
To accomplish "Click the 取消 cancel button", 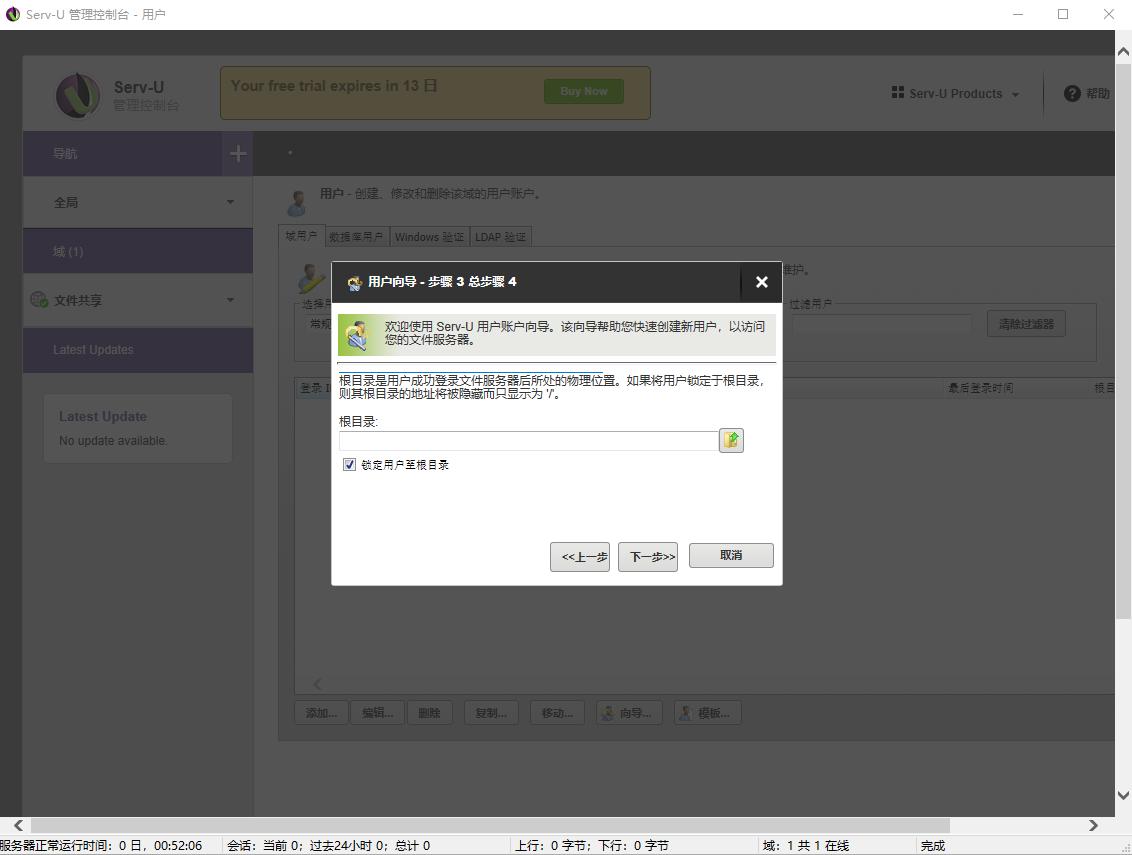I will point(731,555).
